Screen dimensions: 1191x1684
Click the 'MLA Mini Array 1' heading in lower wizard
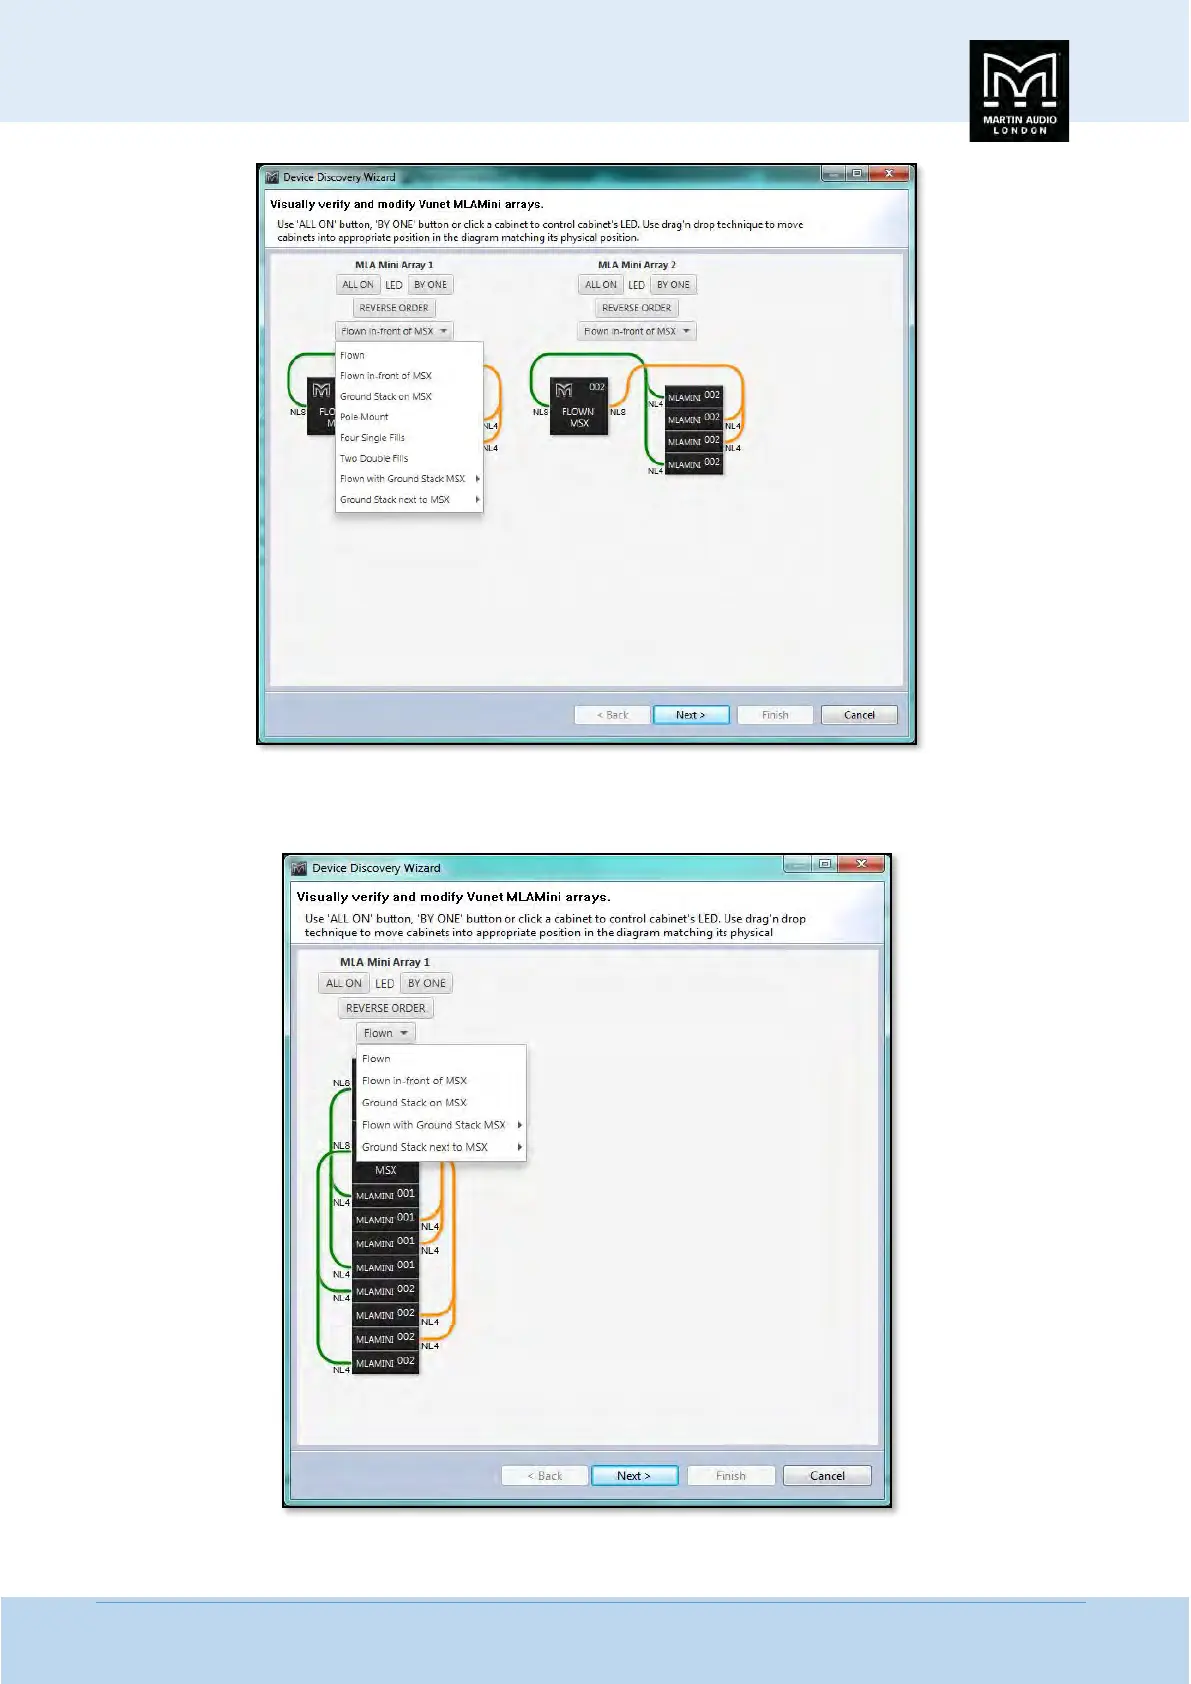[385, 962]
